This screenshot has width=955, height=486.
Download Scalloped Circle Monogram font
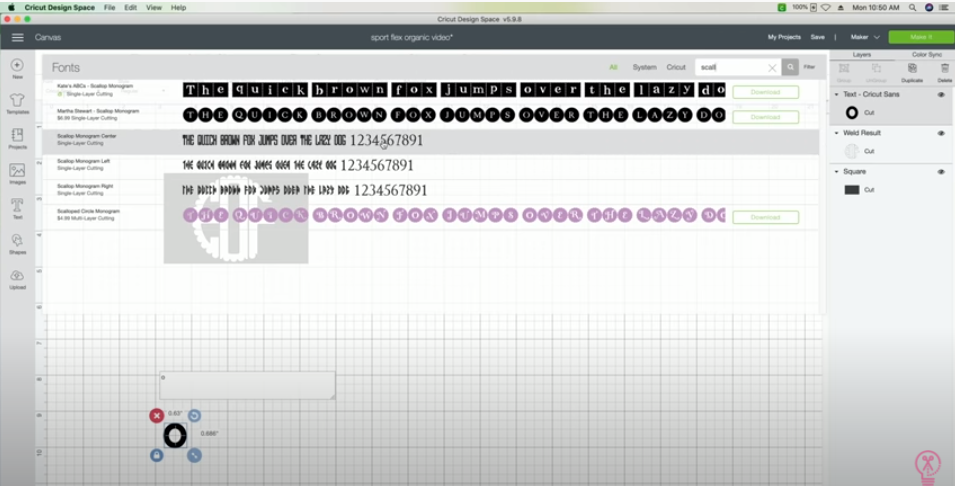tap(766, 217)
